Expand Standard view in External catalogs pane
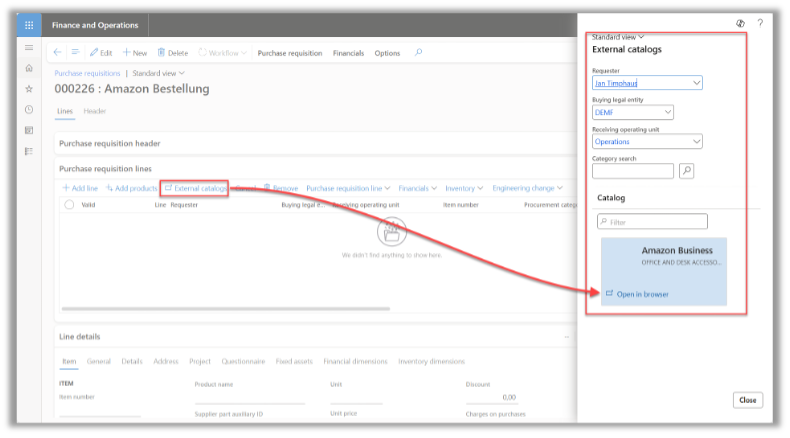 618,37
